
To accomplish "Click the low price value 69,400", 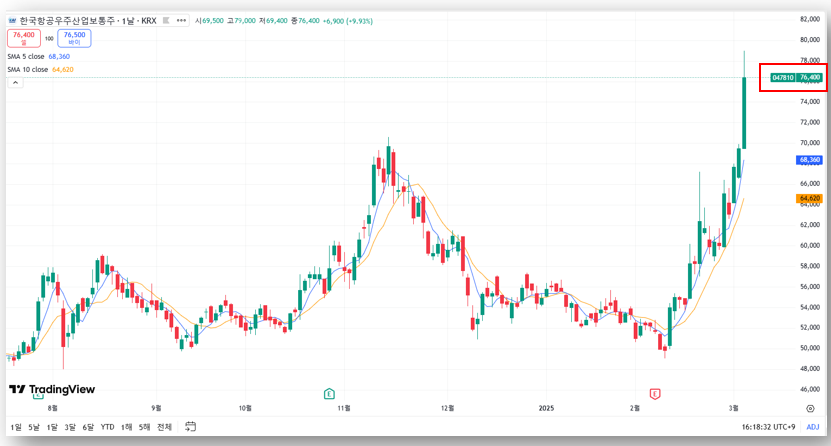I will pyautogui.click(x=277, y=21).
